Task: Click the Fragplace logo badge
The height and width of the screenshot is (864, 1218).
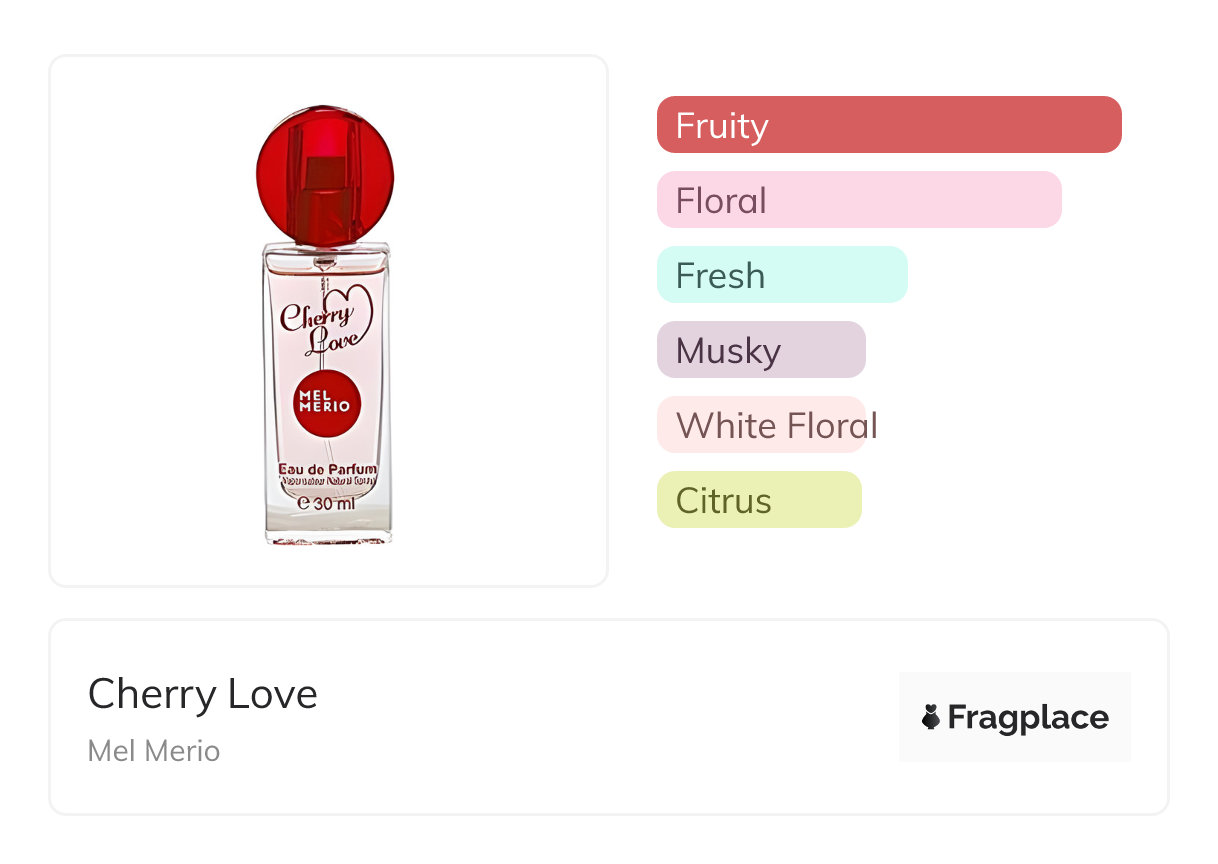Action: (1014, 717)
